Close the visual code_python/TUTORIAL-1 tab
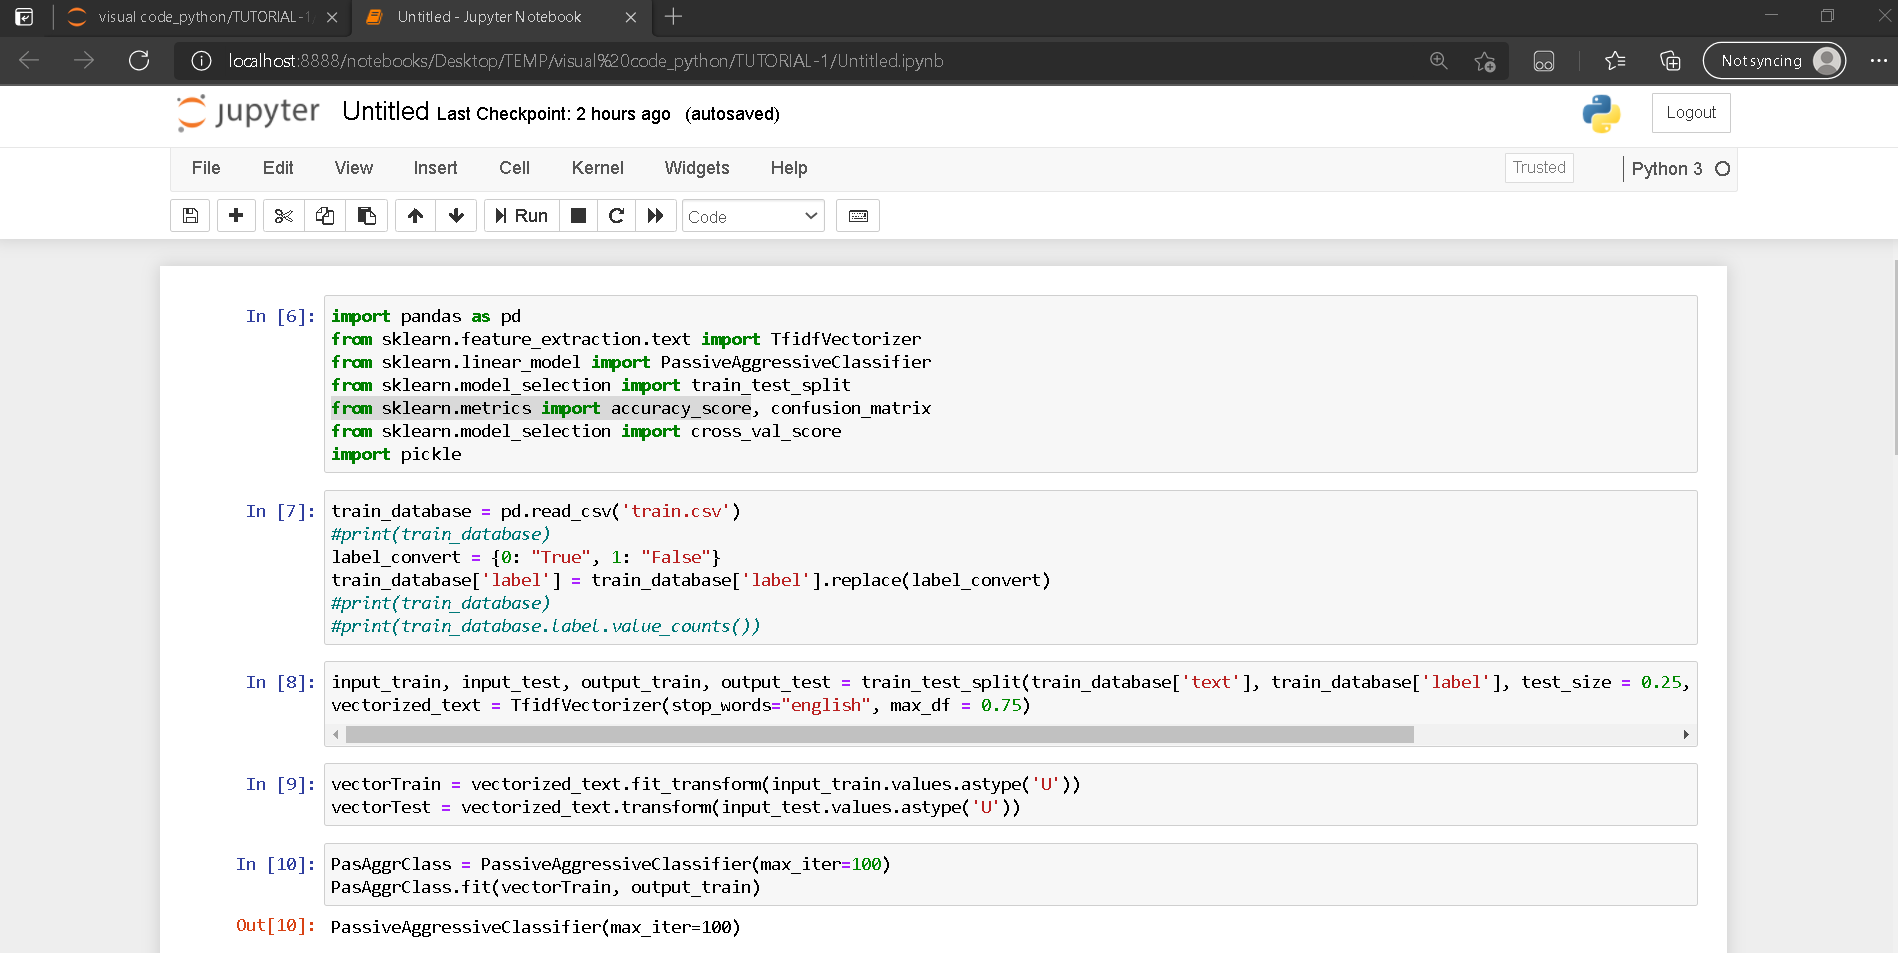Viewport: 1898px width, 953px height. pyautogui.click(x=332, y=17)
